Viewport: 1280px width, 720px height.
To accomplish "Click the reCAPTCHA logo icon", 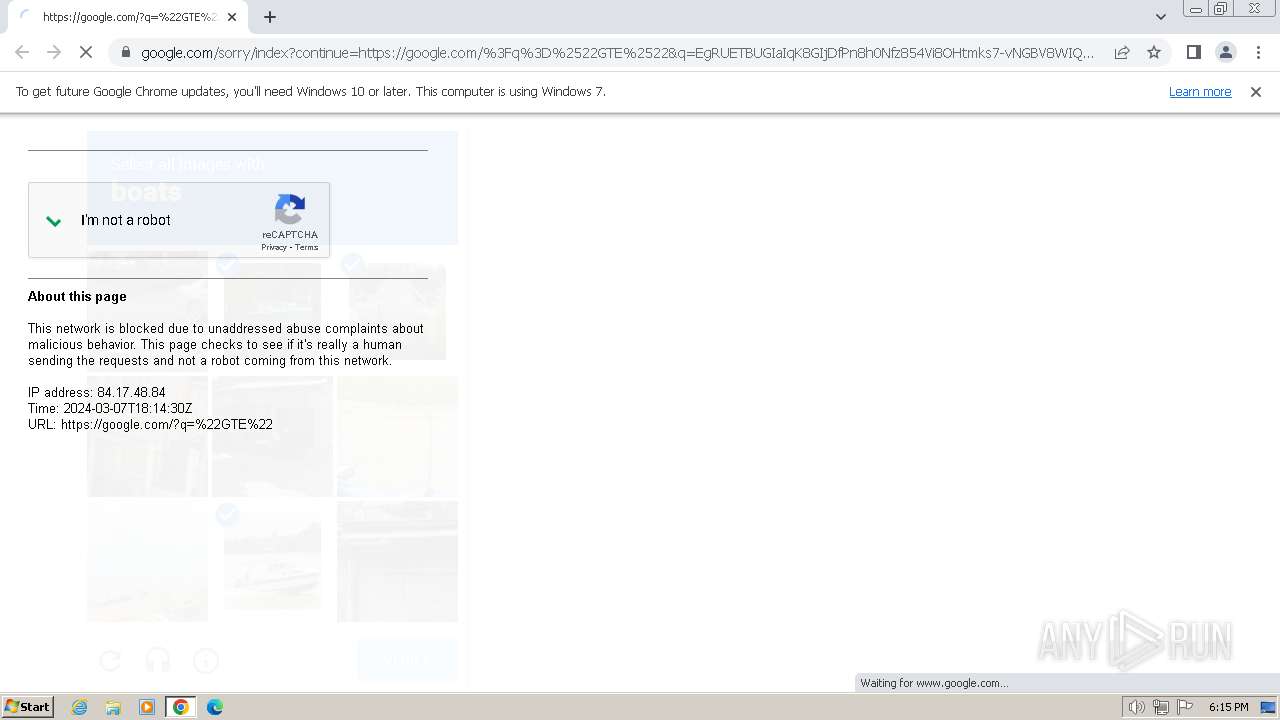I will 290,210.
